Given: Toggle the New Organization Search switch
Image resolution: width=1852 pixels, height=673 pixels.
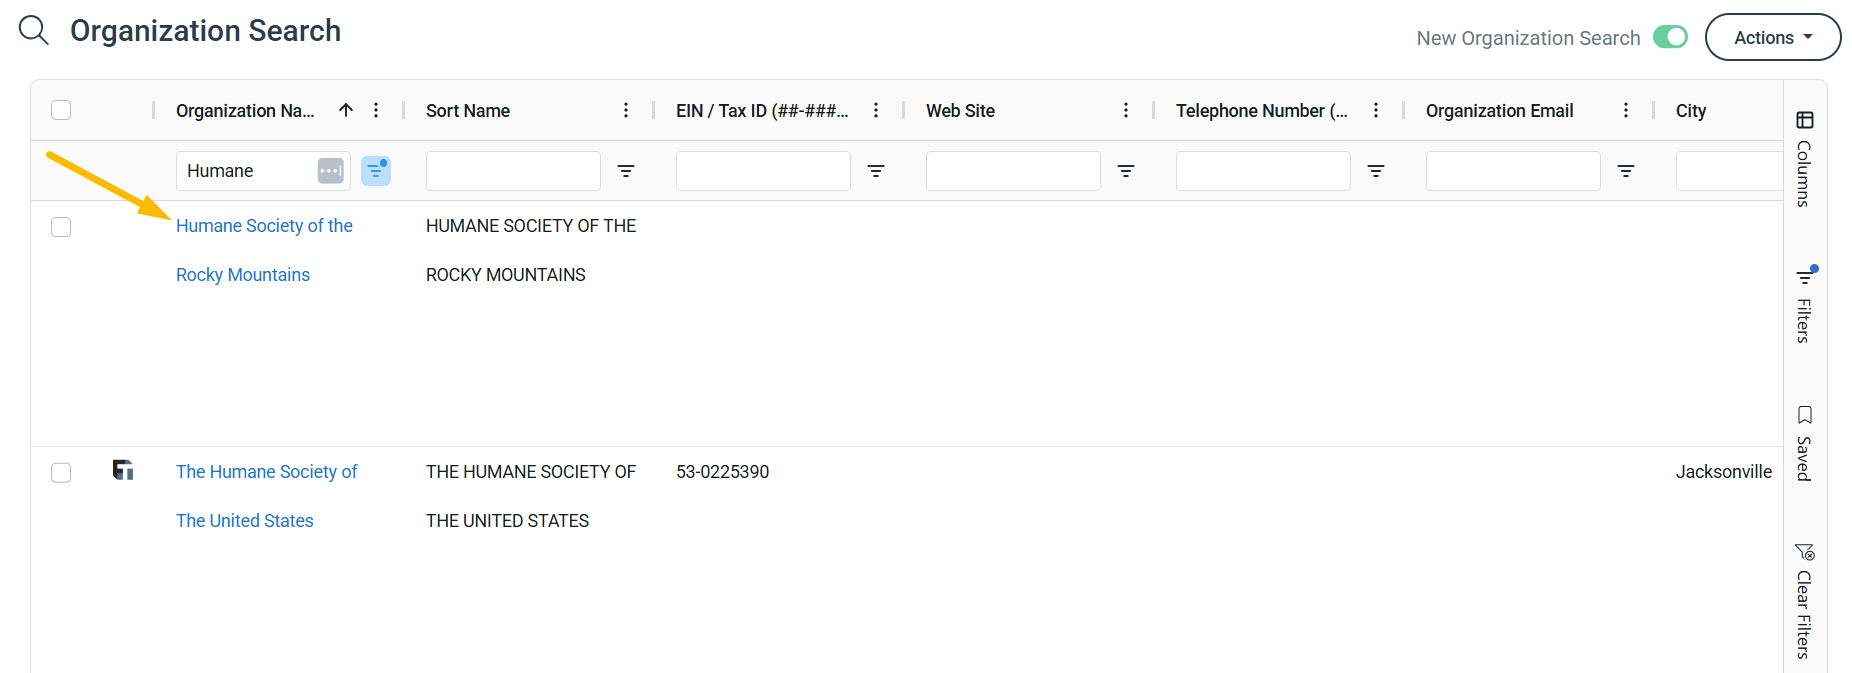Looking at the screenshot, I should tap(1670, 37).
